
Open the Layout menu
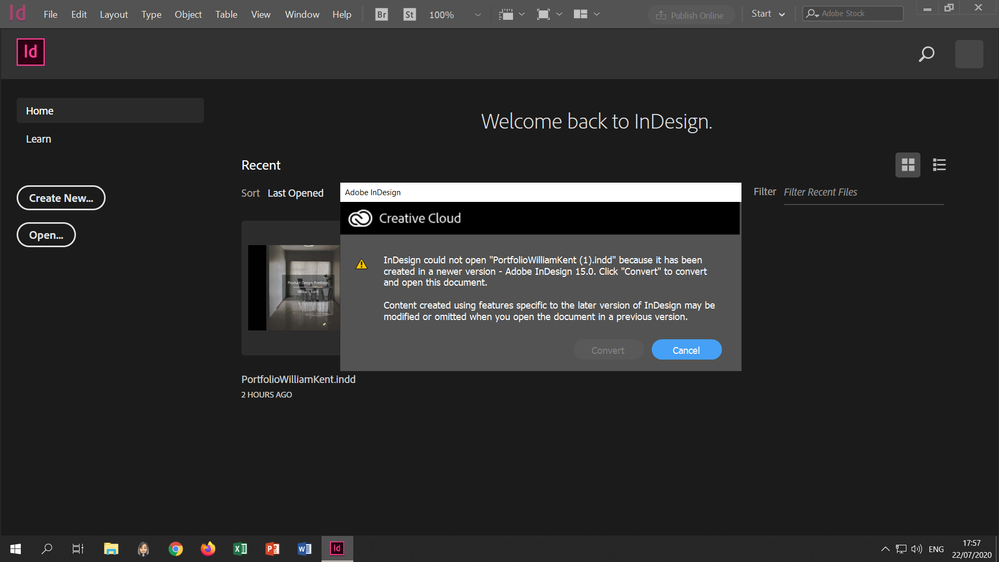tap(113, 14)
